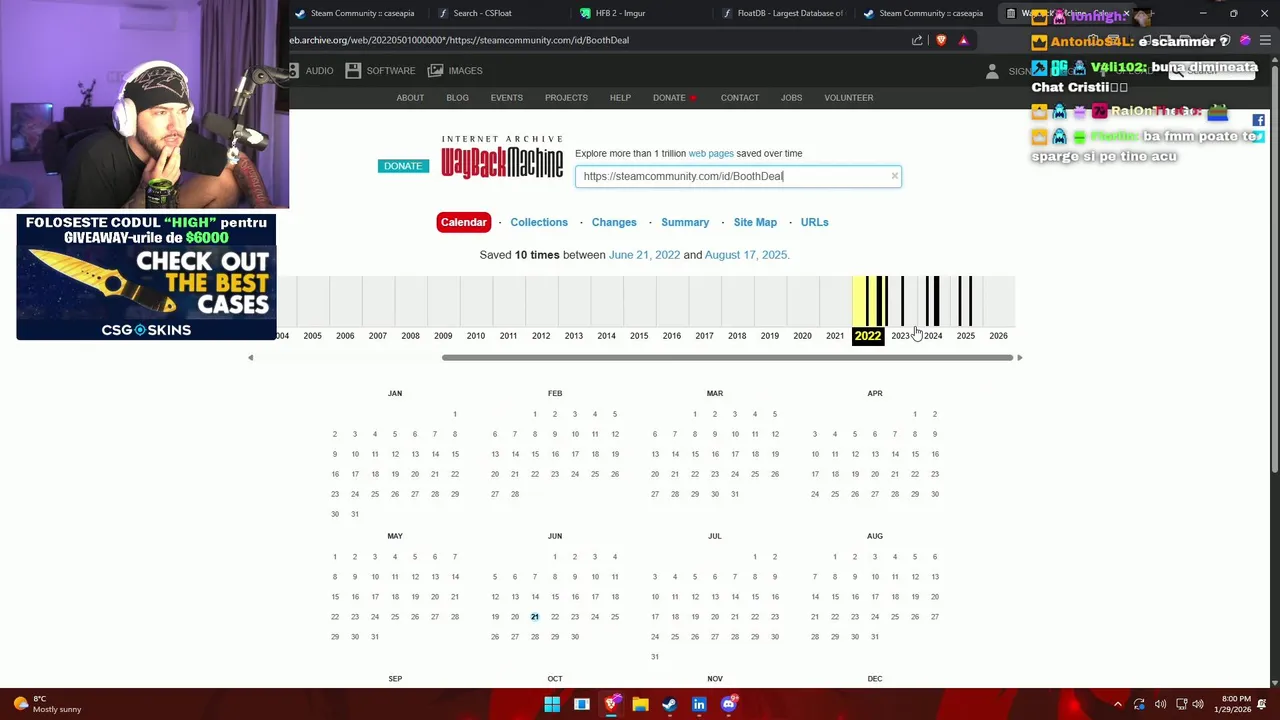
Task: Open the Site Map view
Action: click(755, 222)
